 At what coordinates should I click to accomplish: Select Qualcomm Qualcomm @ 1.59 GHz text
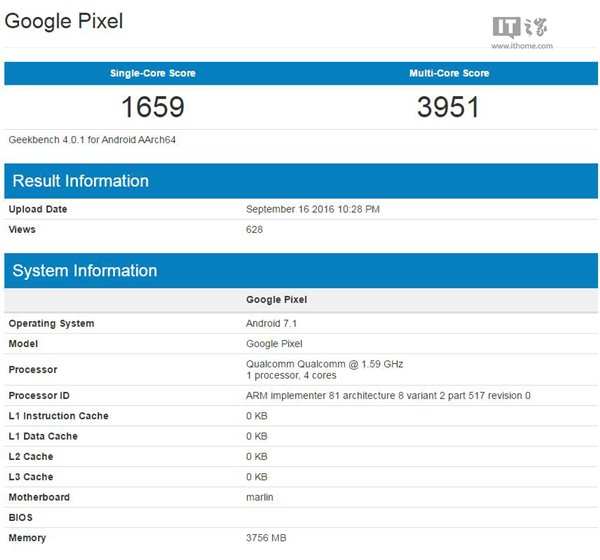point(324,364)
